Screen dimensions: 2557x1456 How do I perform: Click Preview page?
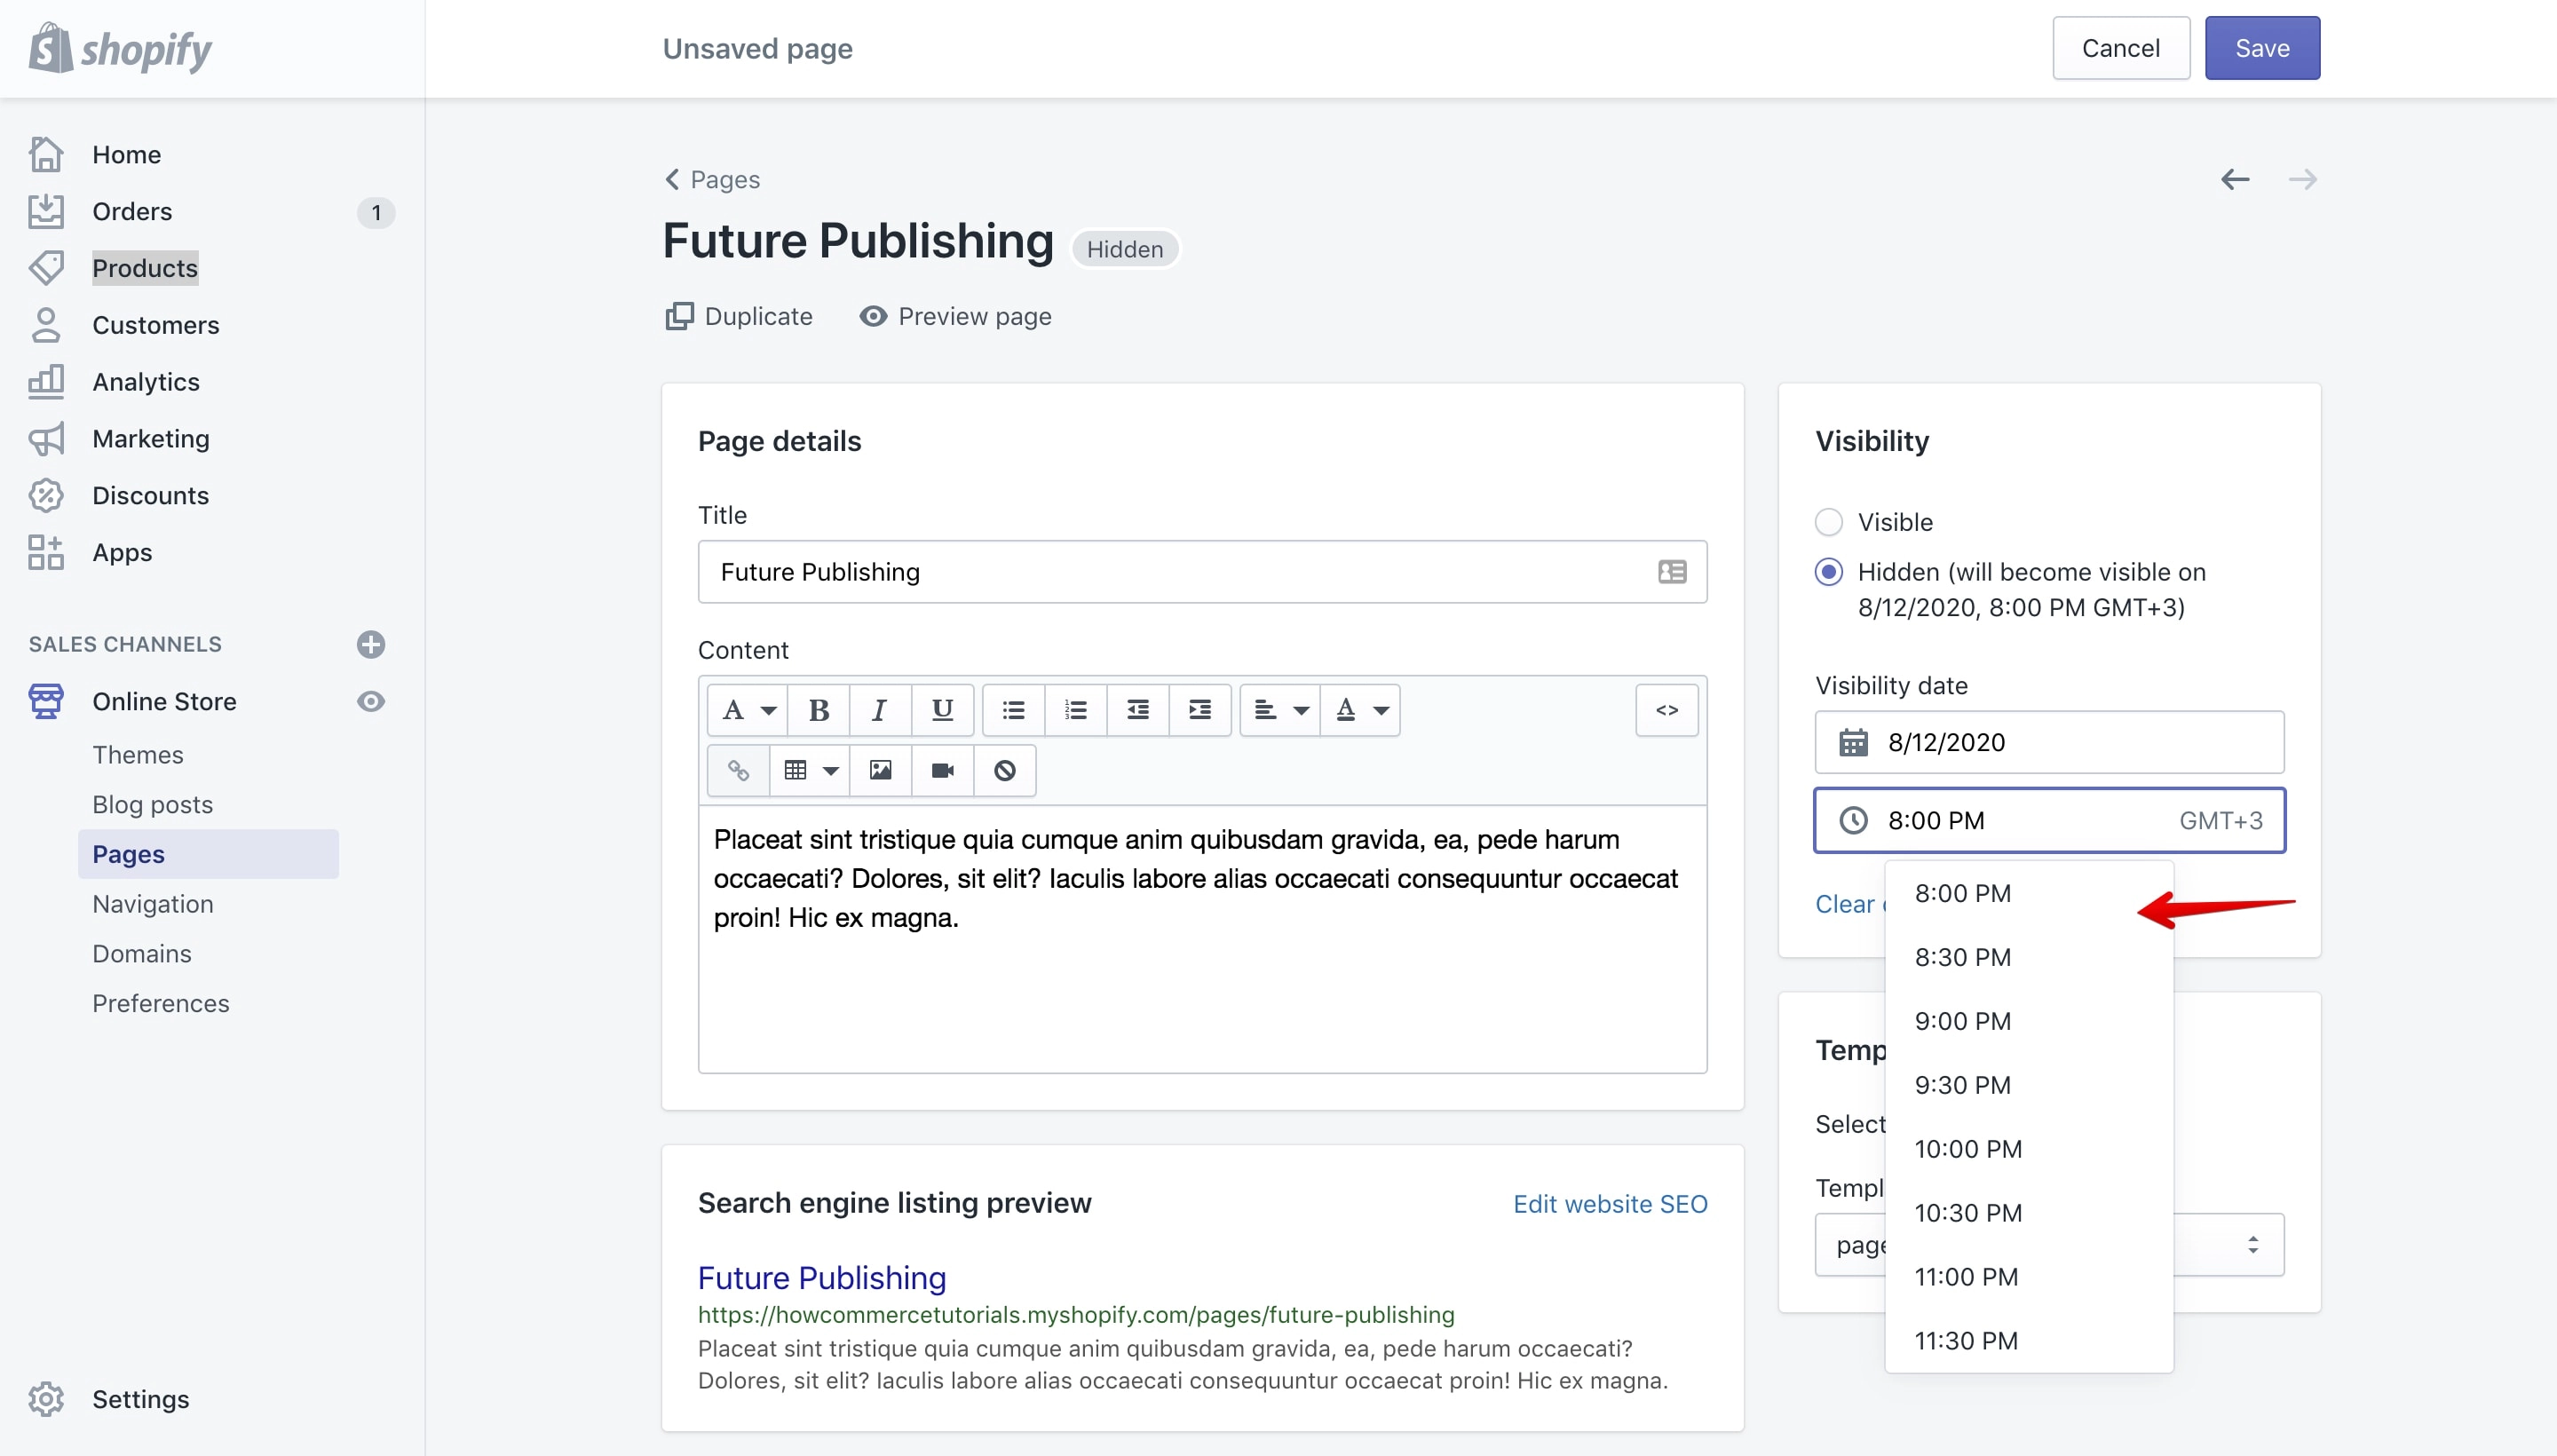(956, 317)
